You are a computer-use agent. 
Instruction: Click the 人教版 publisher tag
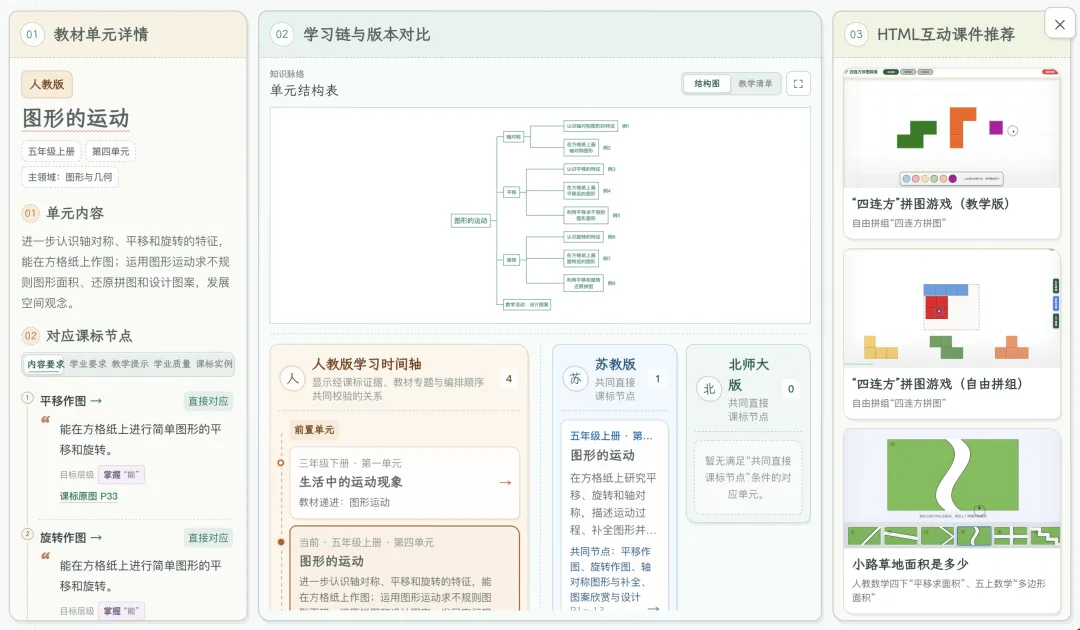47,84
